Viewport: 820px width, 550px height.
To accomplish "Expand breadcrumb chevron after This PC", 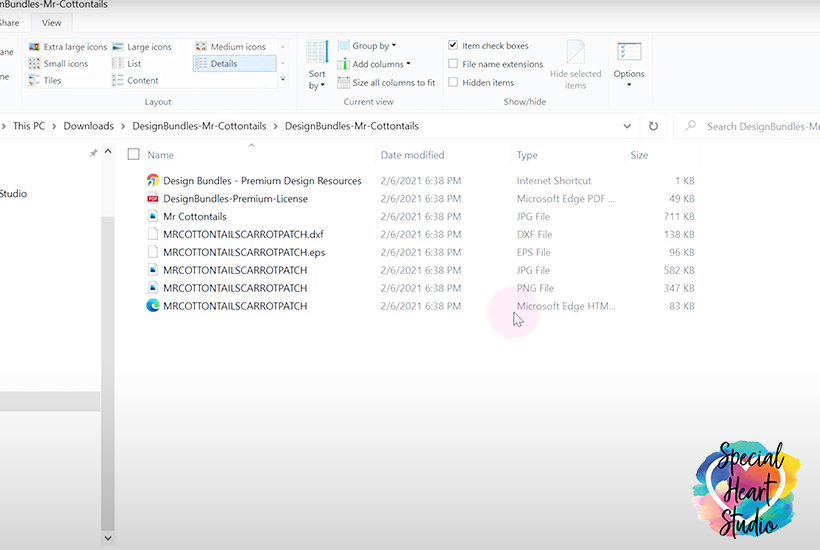I will 54,126.
